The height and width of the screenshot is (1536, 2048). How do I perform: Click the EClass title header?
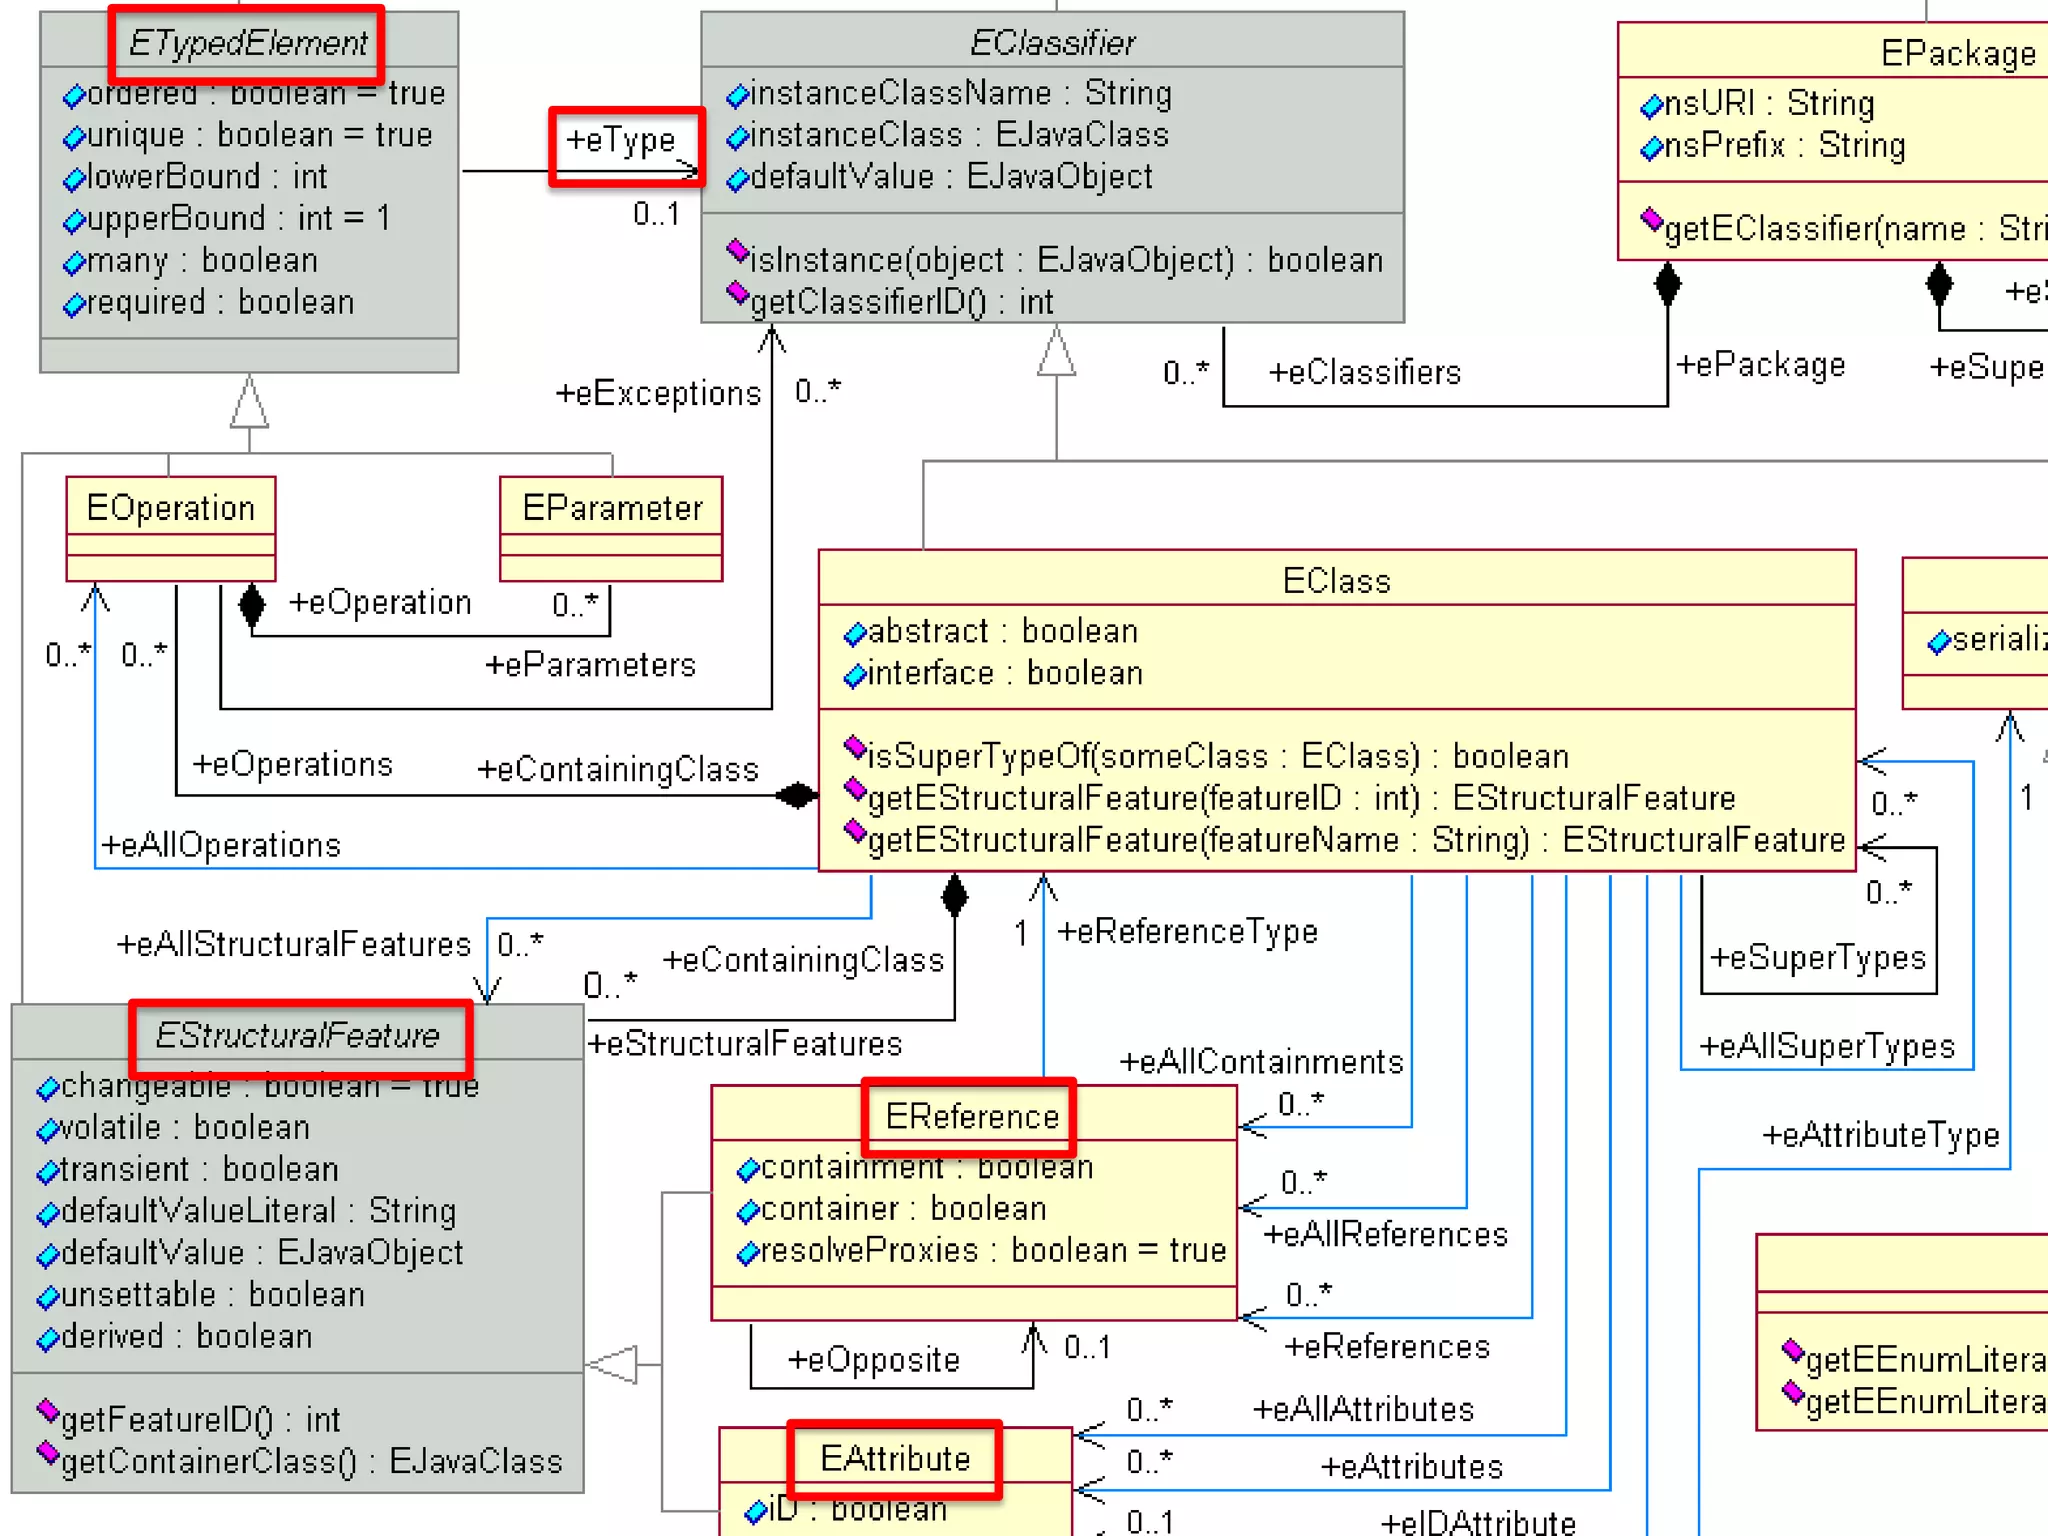[1336, 580]
